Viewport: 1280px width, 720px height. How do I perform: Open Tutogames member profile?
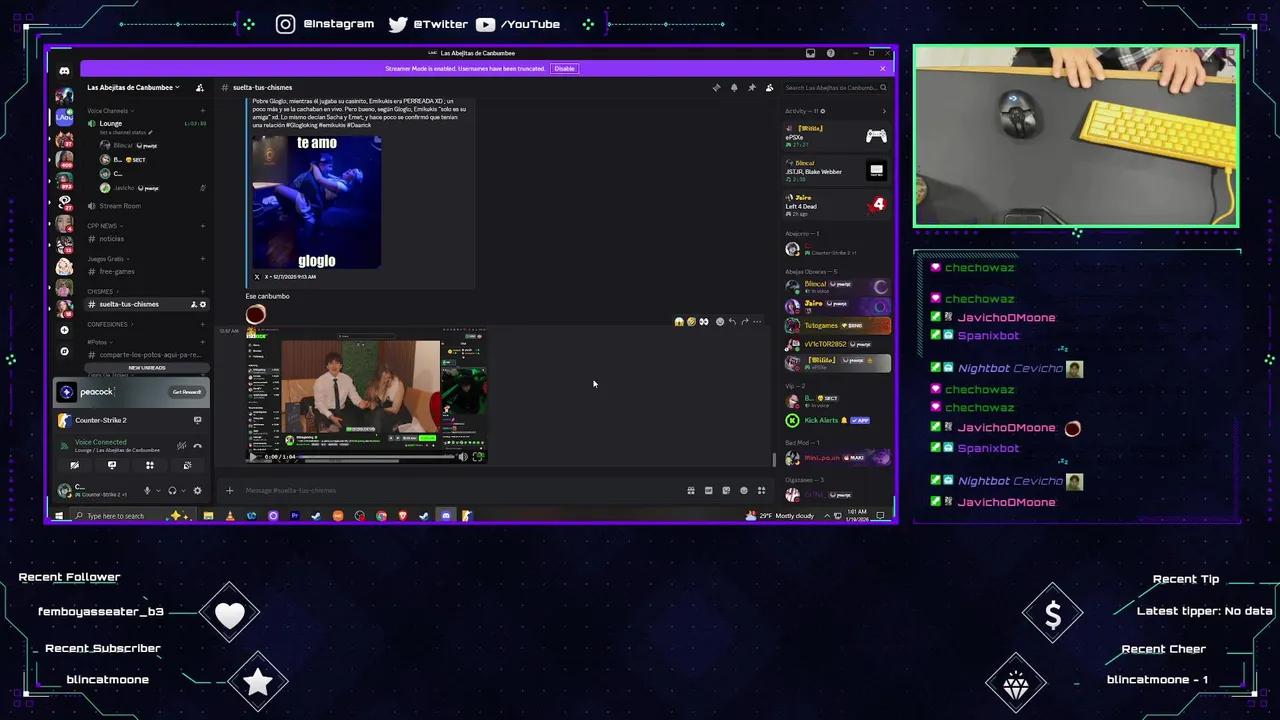pos(838,325)
